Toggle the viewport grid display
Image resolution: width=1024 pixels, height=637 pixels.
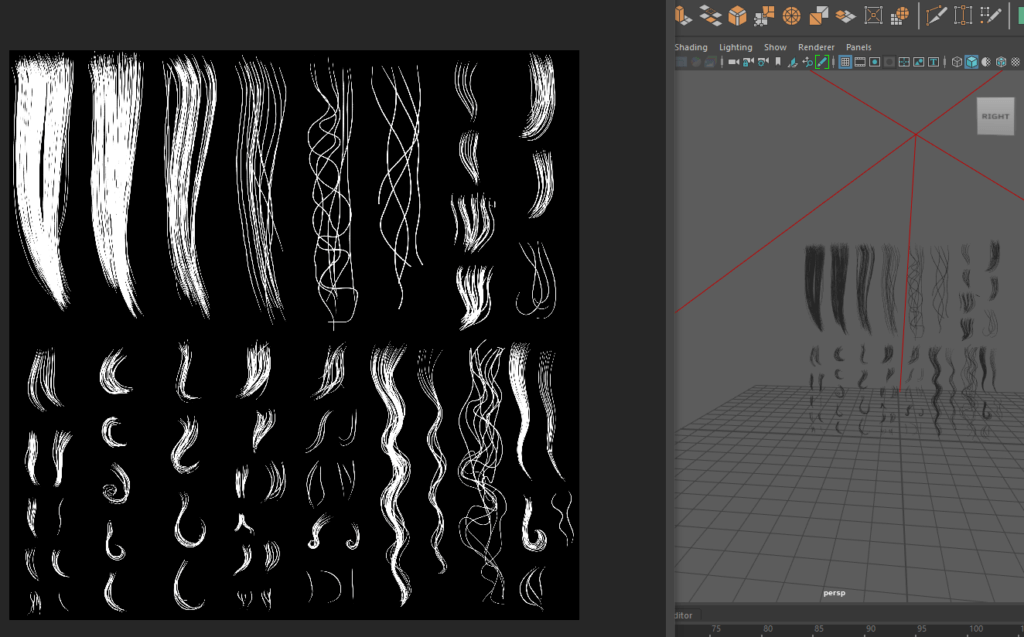click(845, 62)
